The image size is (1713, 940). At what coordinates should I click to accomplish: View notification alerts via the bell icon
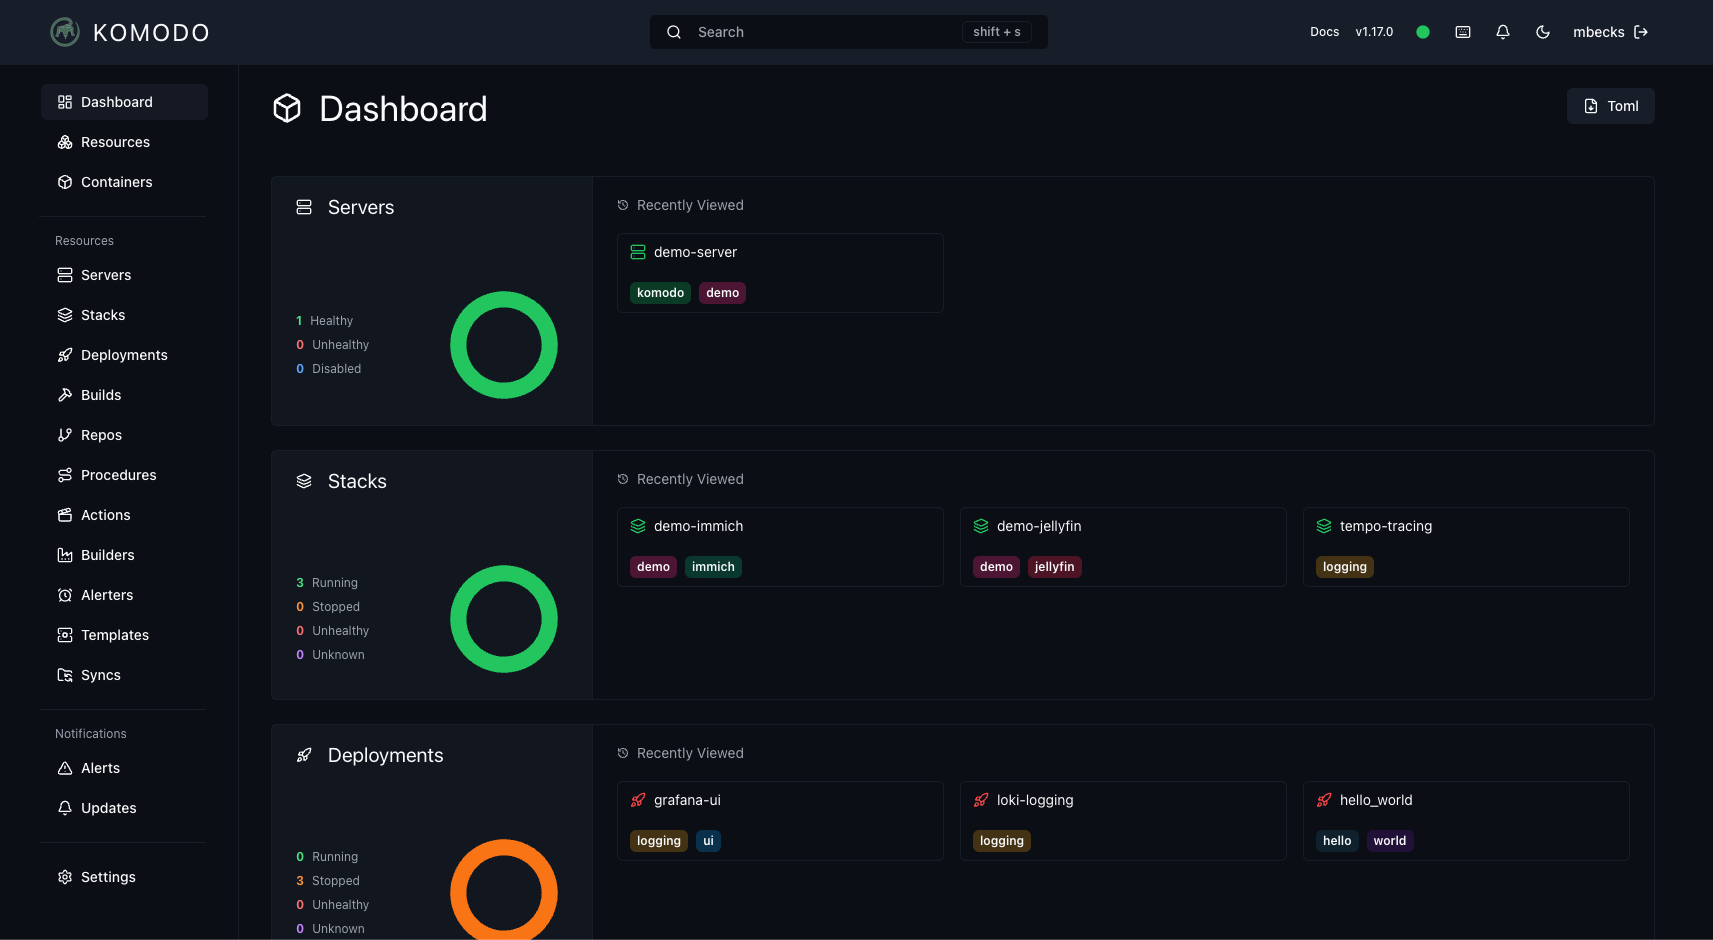click(x=1503, y=31)
